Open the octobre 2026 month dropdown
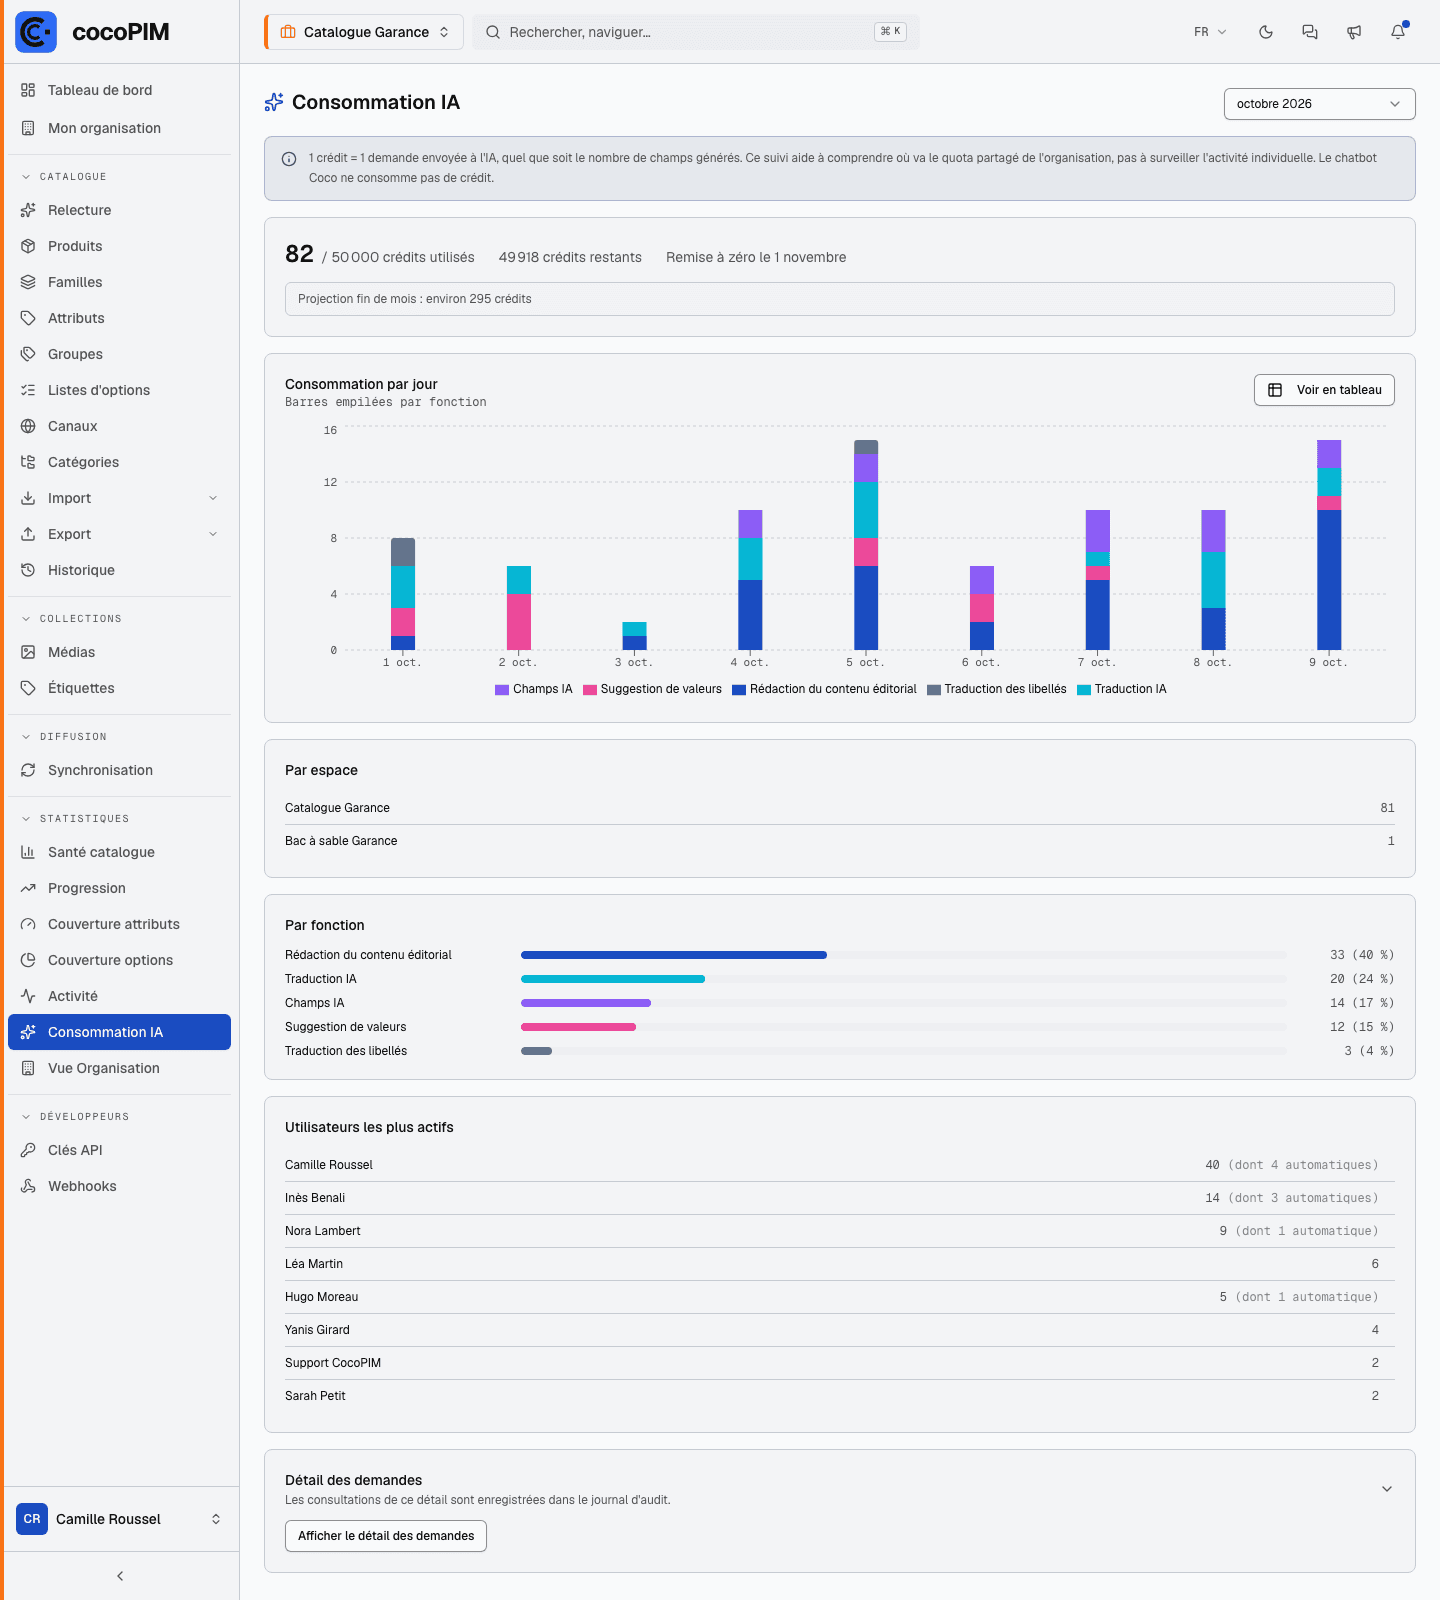1440x1600 pixels. pos(1320,104)
